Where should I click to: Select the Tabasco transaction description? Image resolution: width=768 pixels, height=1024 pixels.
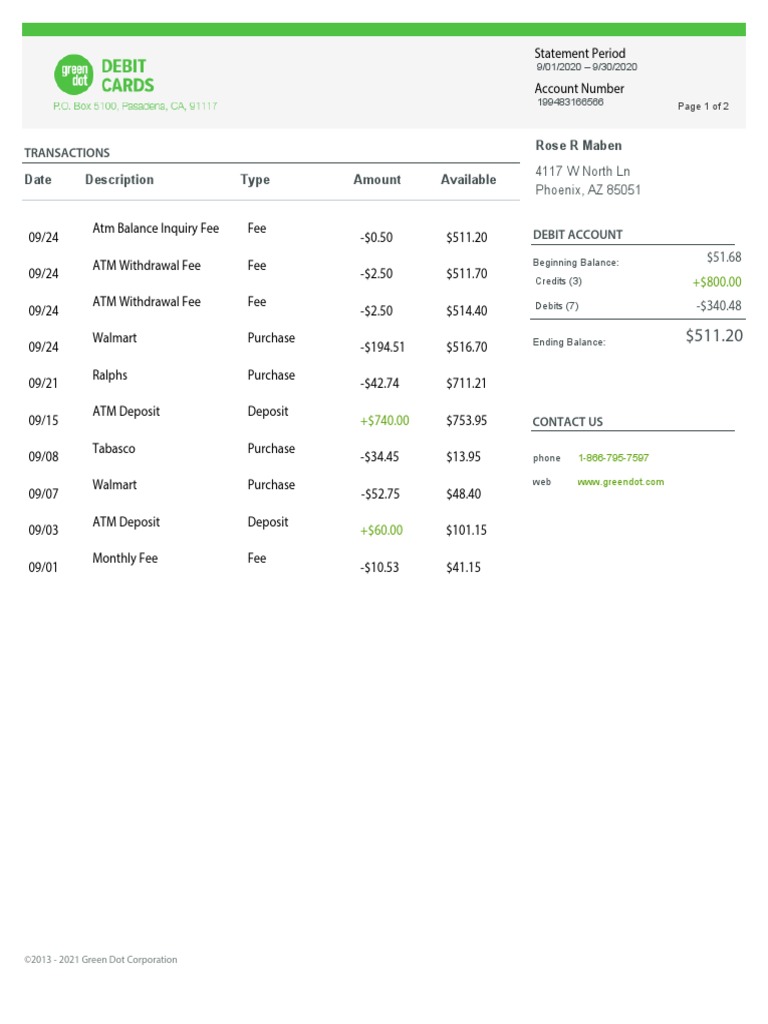pyautogui.click(x=114, y=449)
